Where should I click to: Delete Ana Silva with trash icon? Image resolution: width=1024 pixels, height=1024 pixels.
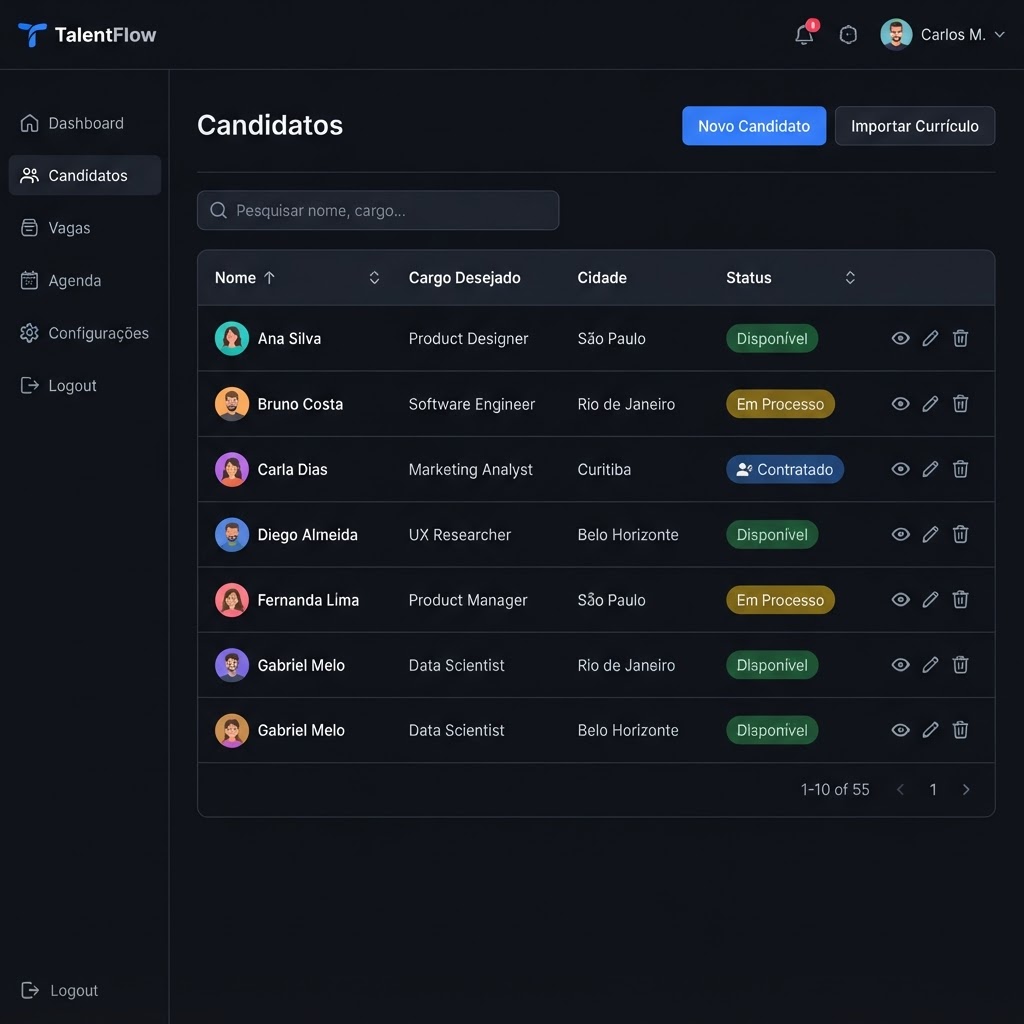[x=960, y=338]
